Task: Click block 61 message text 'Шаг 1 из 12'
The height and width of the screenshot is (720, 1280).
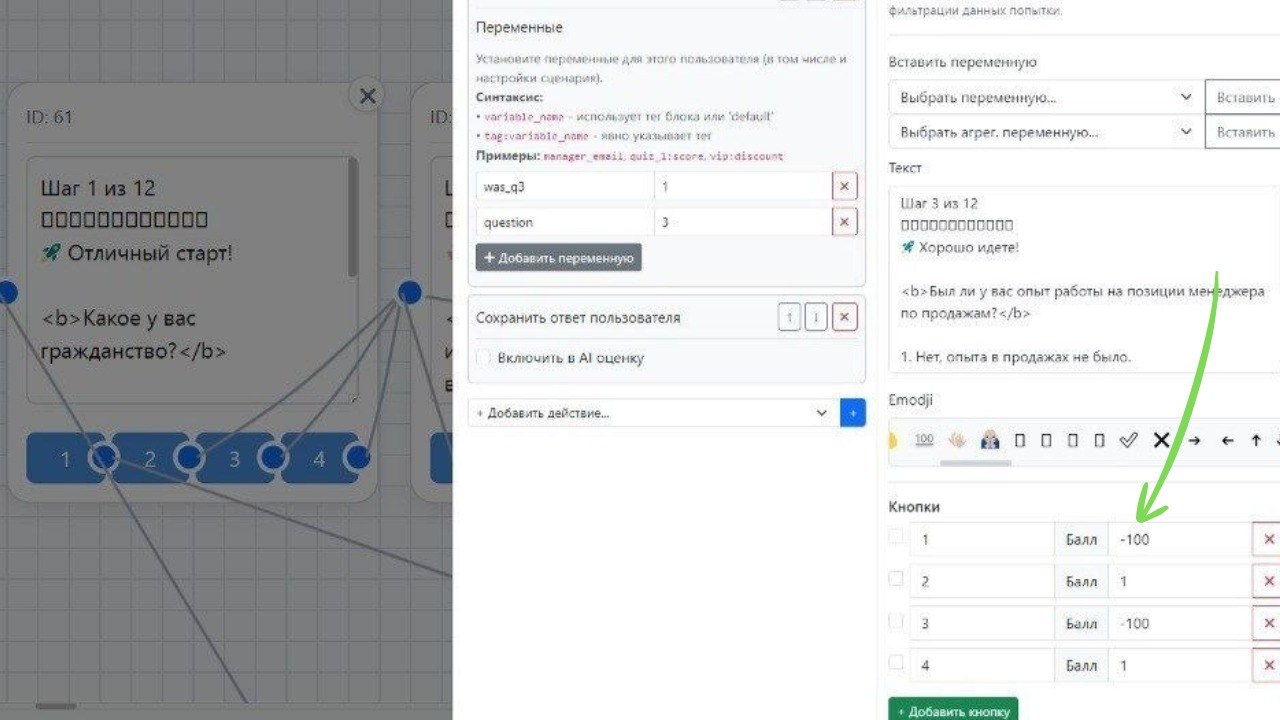Action: tap(98, 188)
